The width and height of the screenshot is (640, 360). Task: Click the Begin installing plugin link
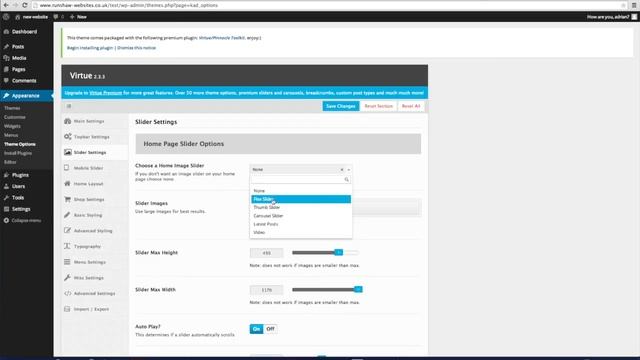point(90,48)
